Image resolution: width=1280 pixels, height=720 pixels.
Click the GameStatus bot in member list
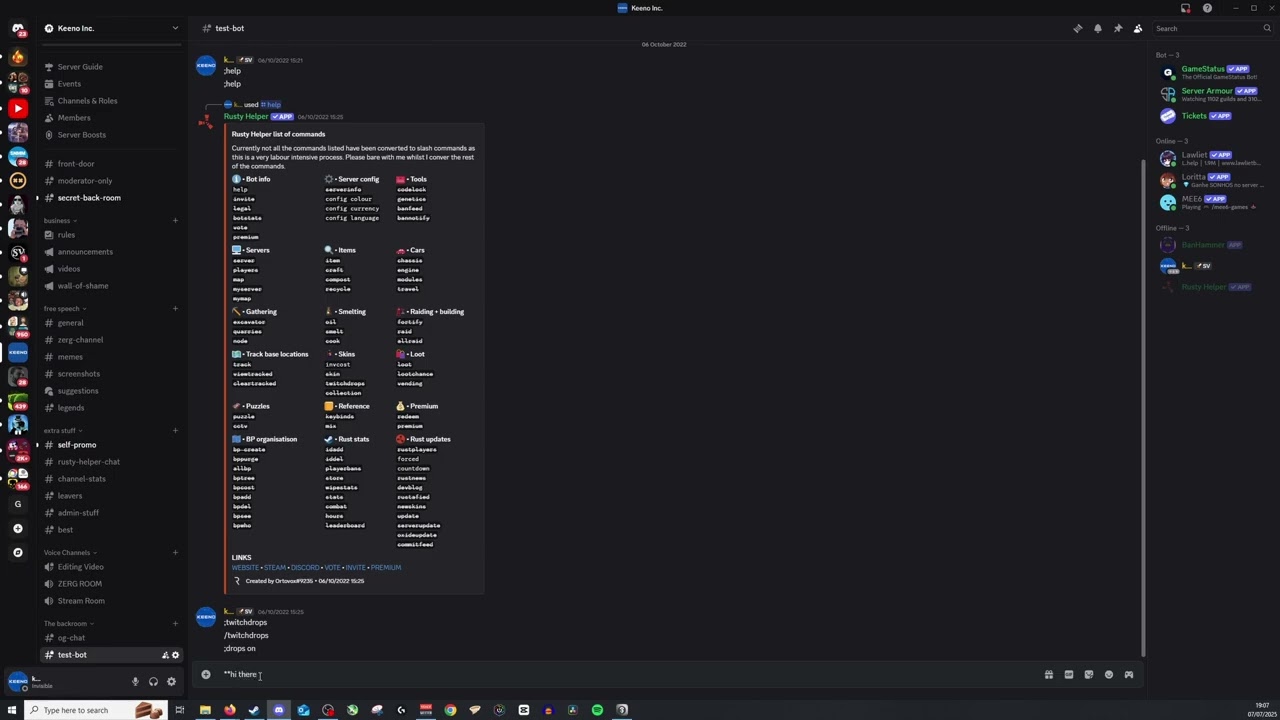coord(1211,72)
